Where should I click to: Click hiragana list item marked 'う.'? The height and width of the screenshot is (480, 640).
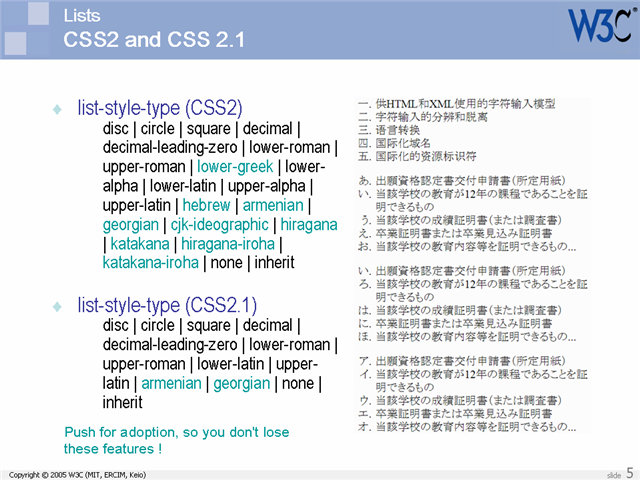pos(460,220)
